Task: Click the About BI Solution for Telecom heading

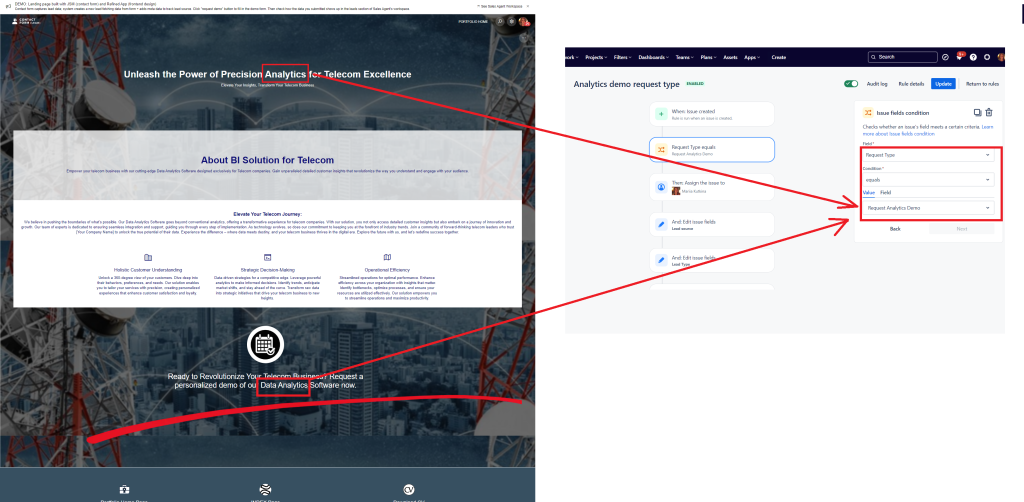Action: pos(267,160)
